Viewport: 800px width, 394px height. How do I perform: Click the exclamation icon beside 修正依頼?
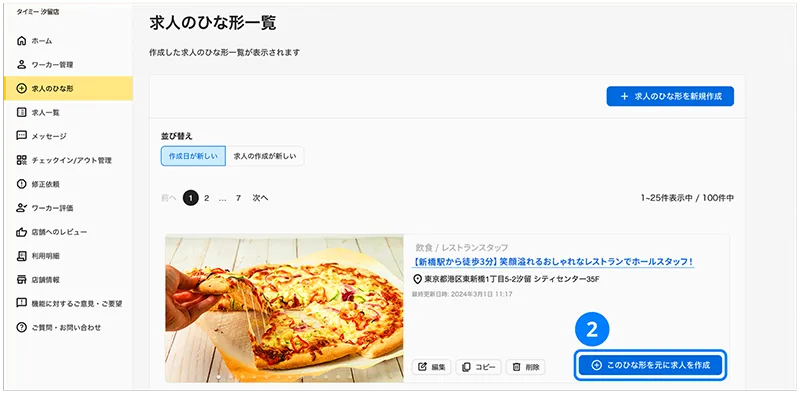click(21, 184)
